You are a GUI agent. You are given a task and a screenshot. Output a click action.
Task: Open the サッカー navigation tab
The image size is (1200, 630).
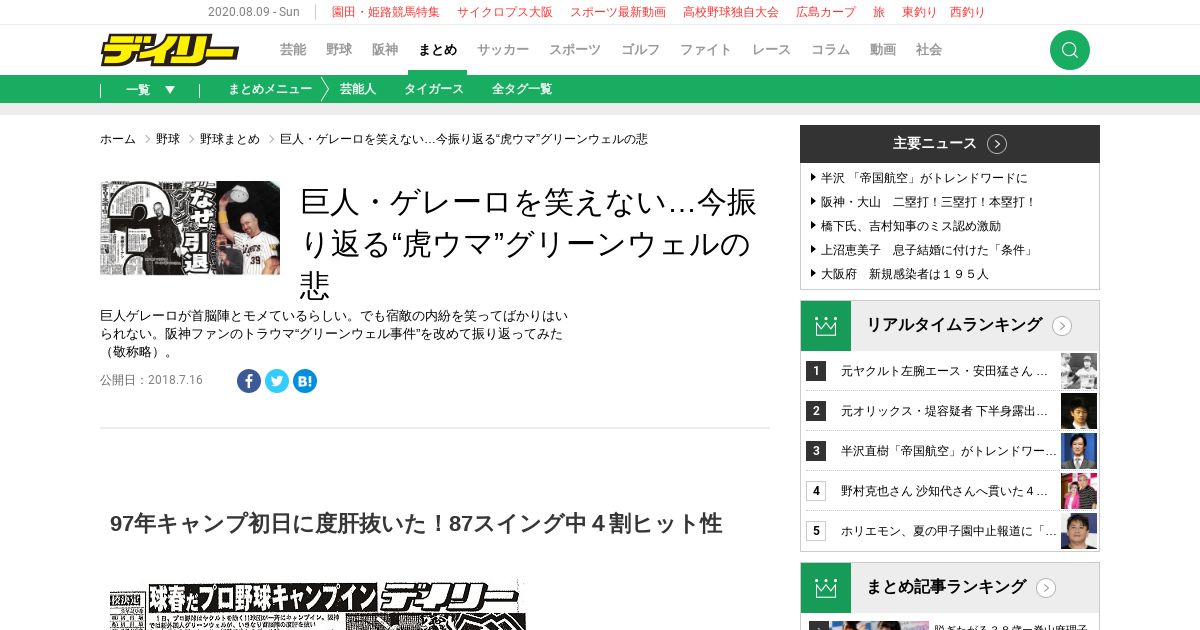click(x=503, y=50)
